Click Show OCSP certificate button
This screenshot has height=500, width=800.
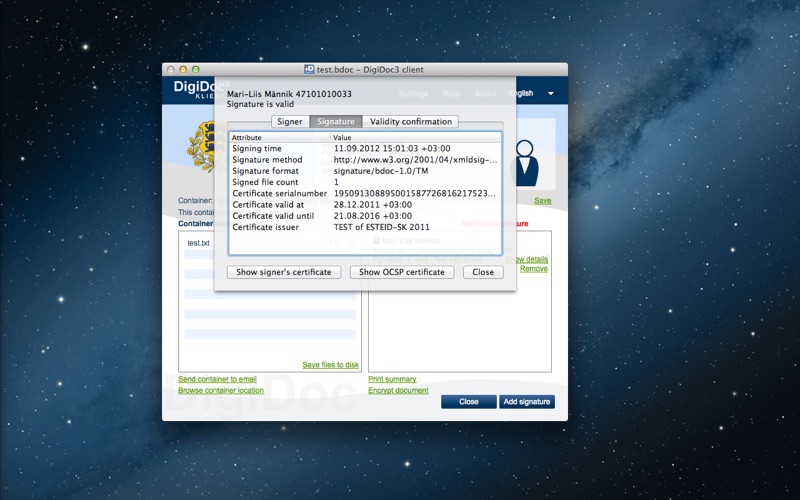tap(402, 272)
